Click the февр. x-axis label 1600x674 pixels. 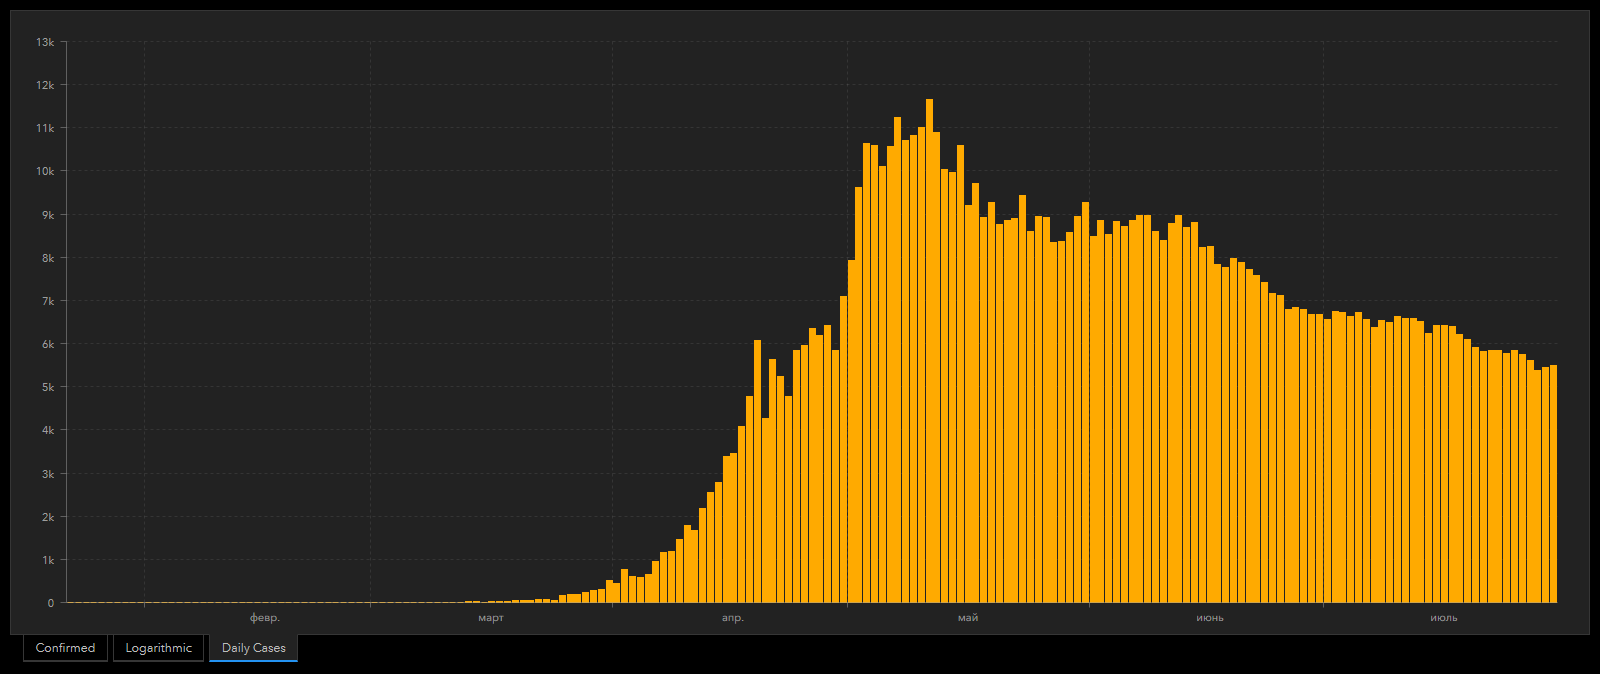pos(265,618)
